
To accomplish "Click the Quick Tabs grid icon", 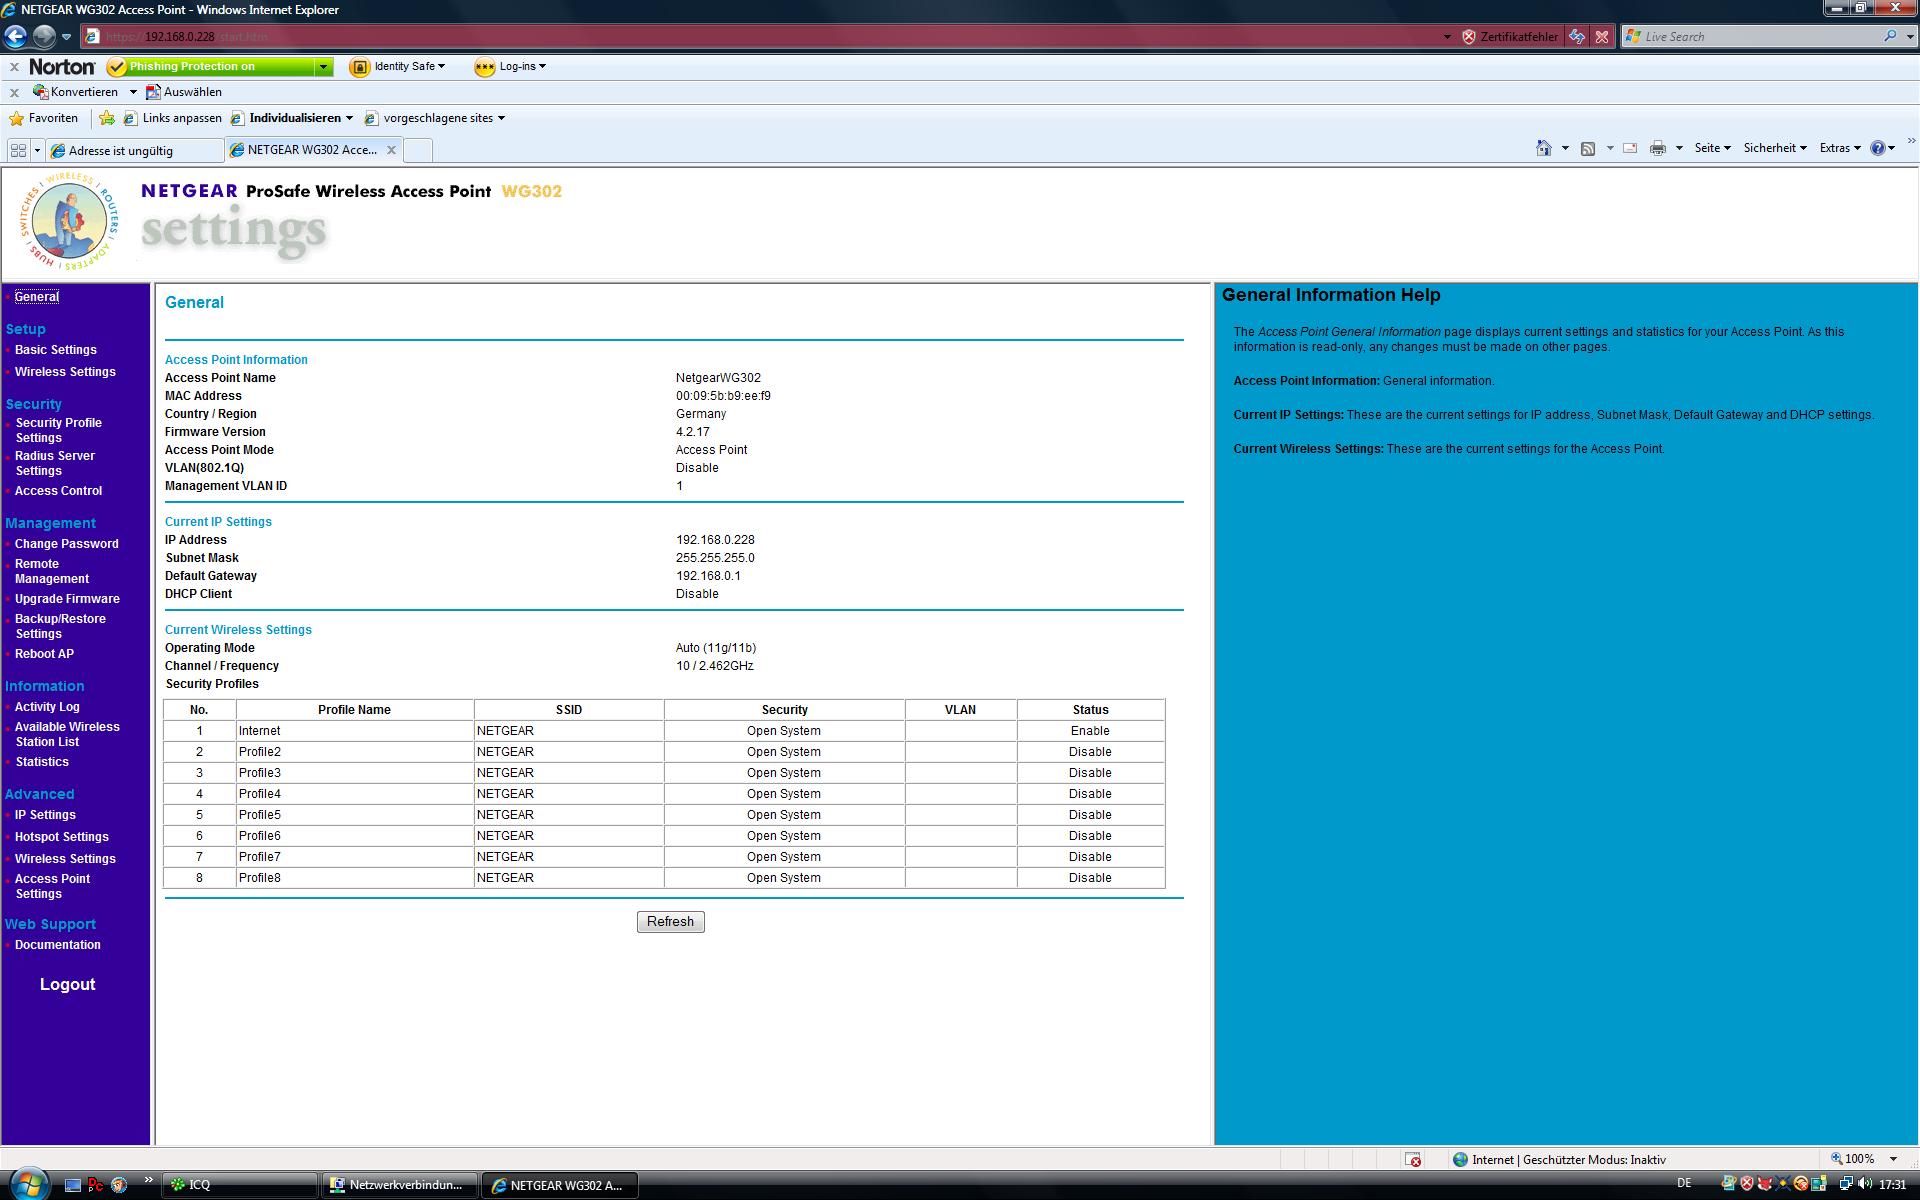I will [18, 150].
